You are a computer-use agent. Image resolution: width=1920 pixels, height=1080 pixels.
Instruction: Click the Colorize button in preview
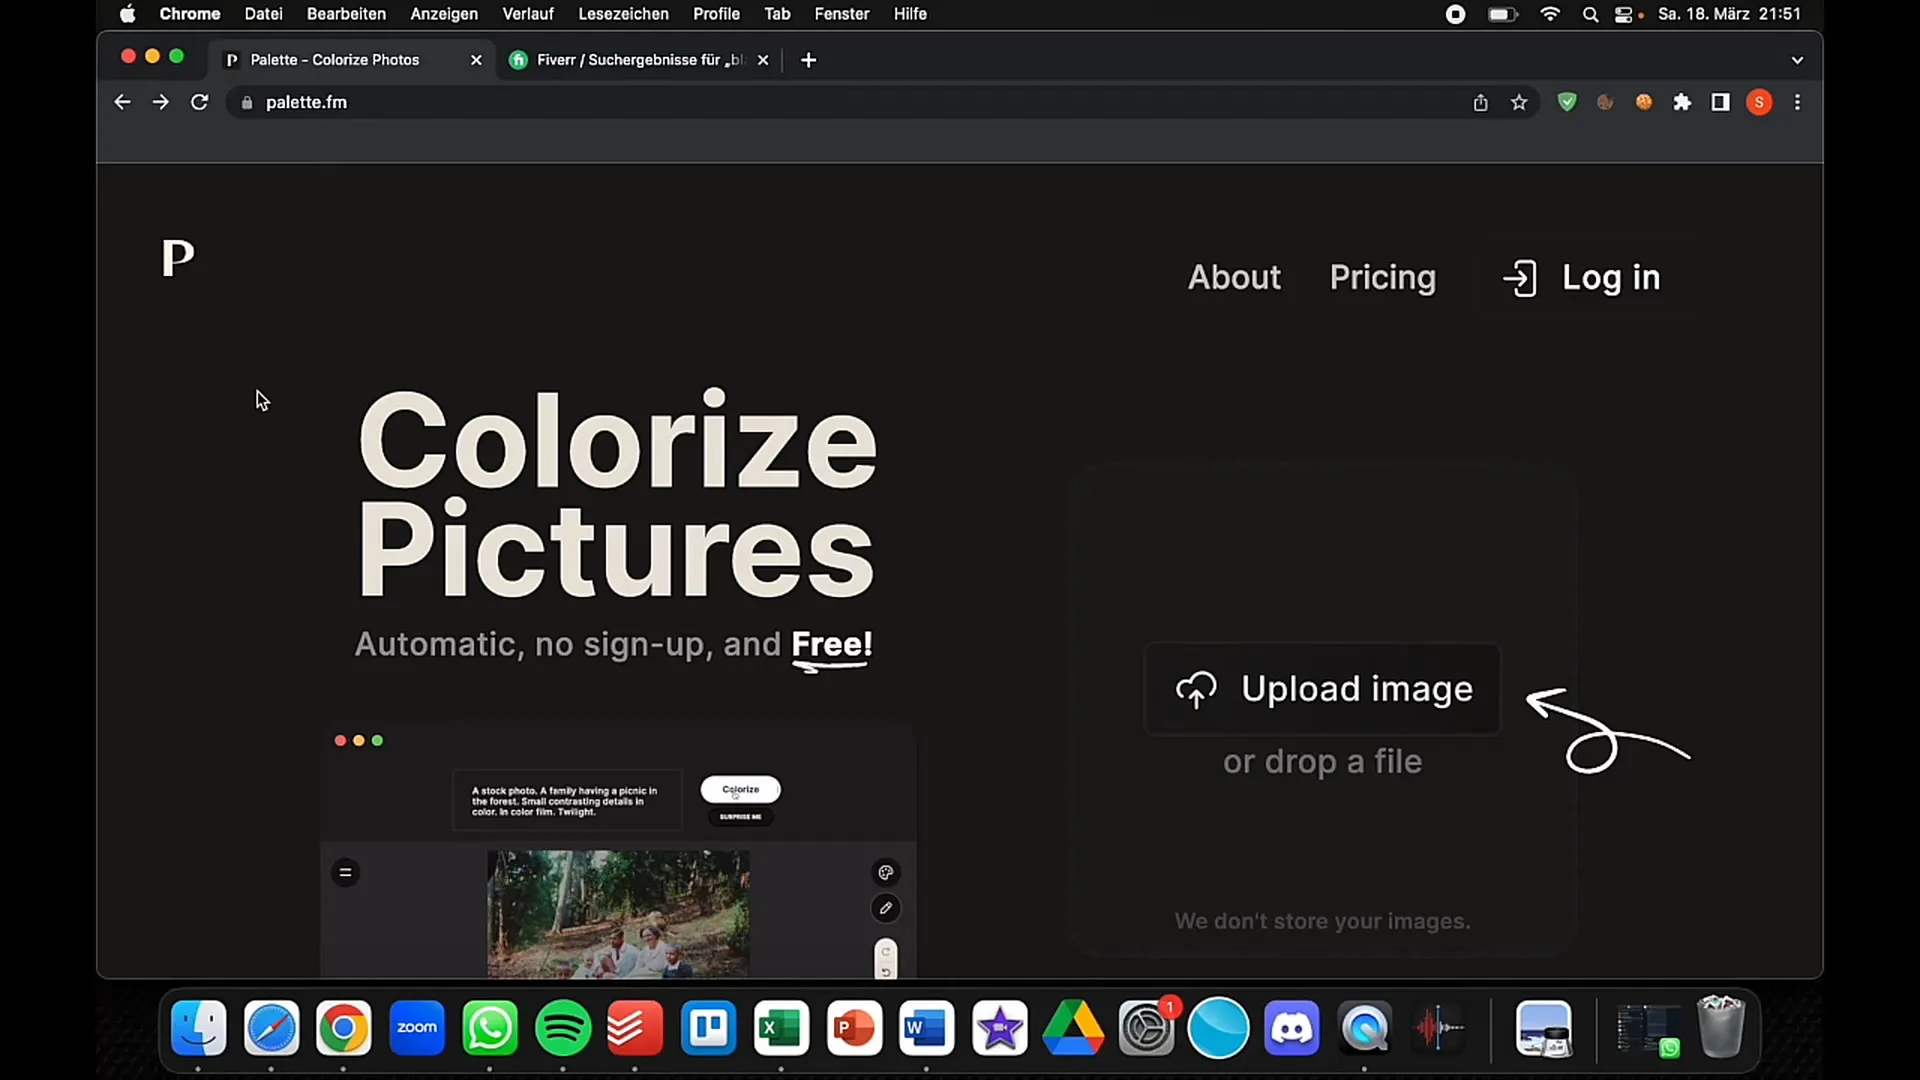coord(741,789)
